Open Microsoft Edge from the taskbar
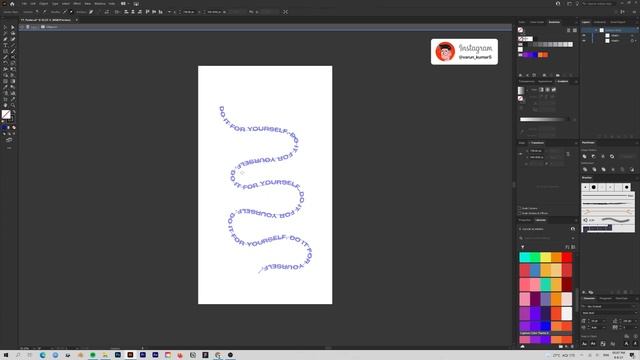640x360 pixels. [42, 355]
